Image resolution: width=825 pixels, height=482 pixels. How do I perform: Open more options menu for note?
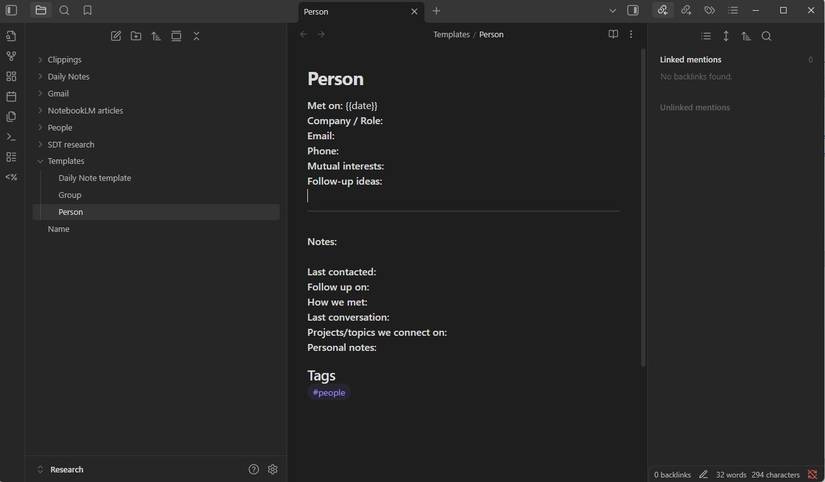pos(631,34)
